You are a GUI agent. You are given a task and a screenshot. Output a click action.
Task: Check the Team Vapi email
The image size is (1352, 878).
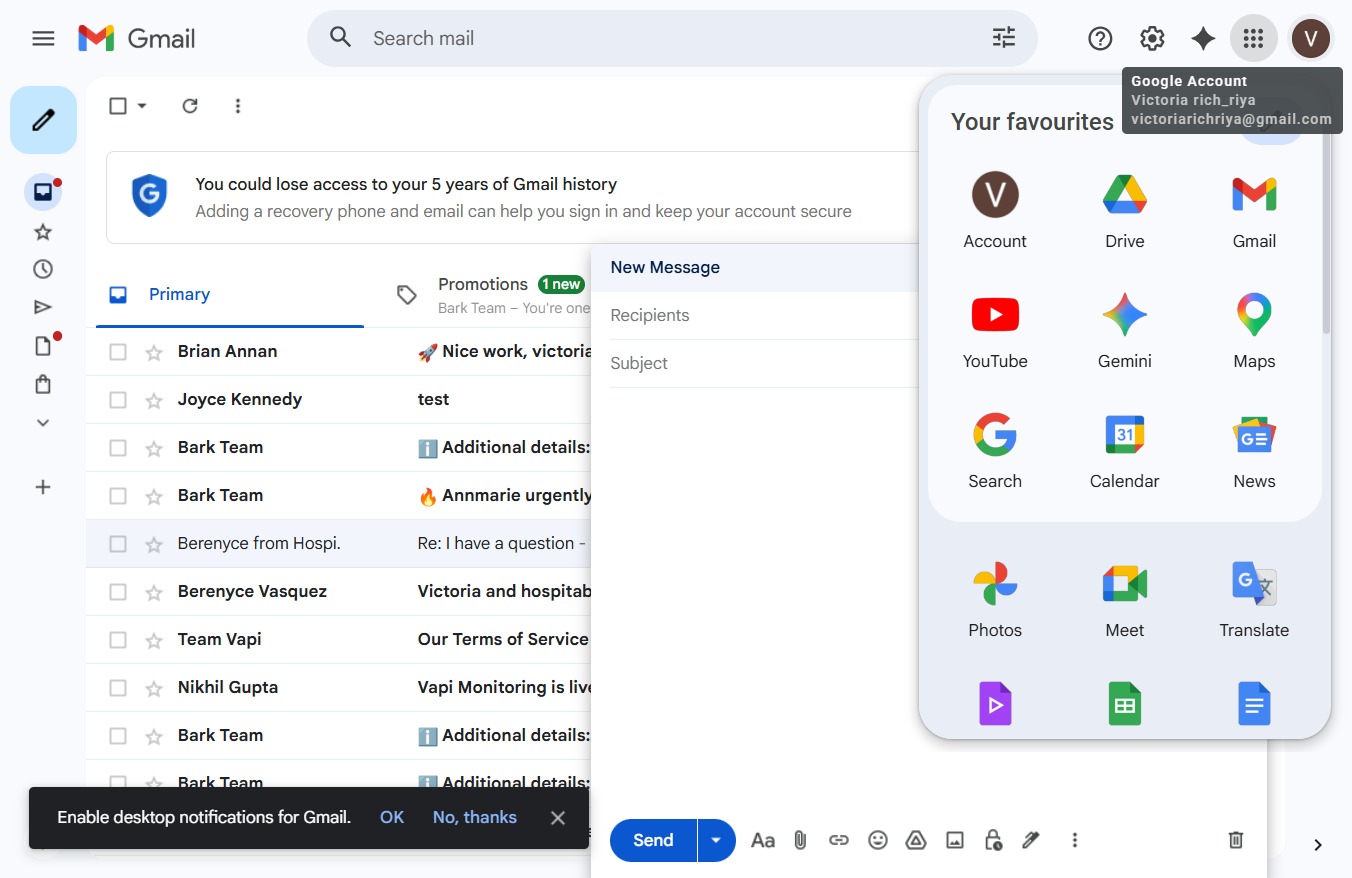[118, 640]
